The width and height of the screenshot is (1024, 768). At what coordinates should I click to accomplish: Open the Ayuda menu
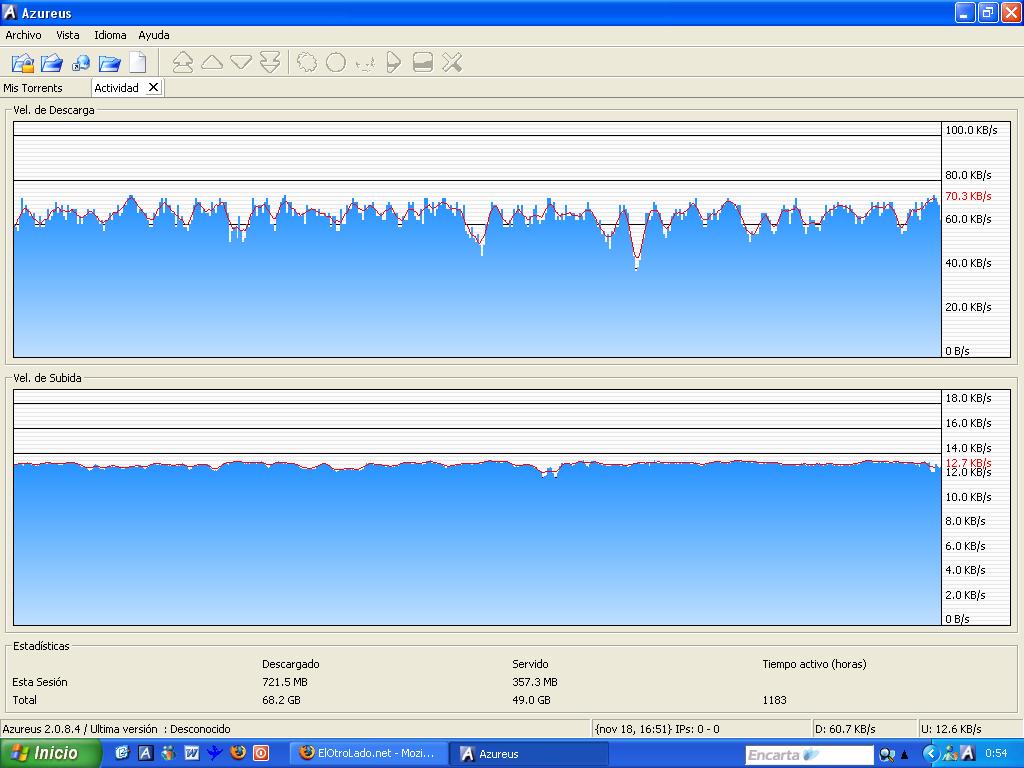[x=153, y=35]
